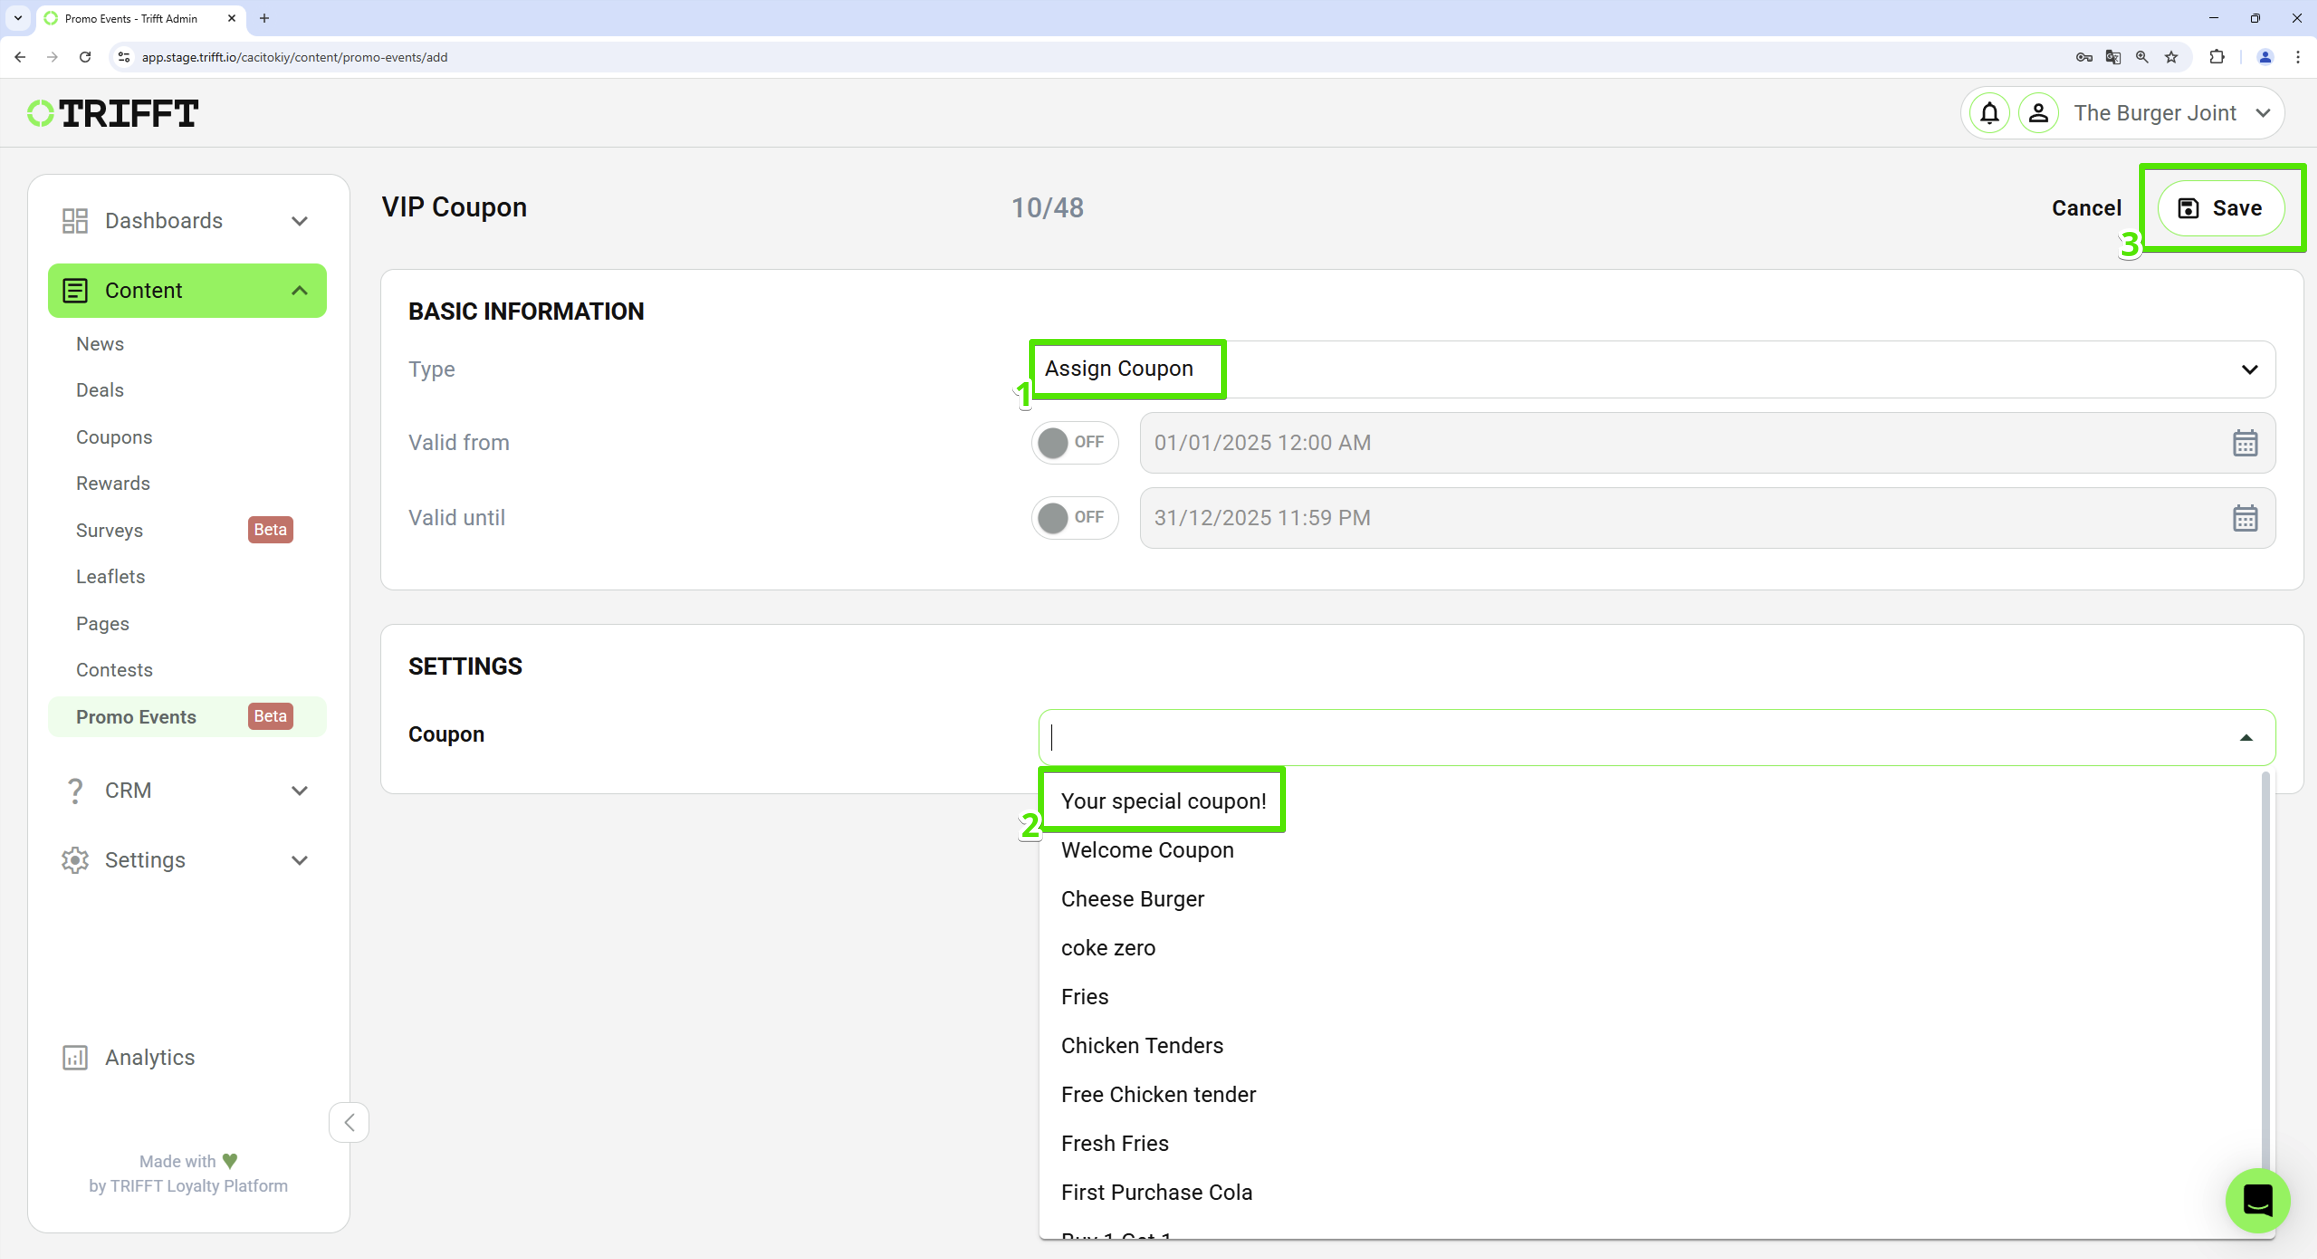This screenshot has height=1259, width=2317.
Task: Click the Dashboards sidebar icon
Action: tap(74, 219)
